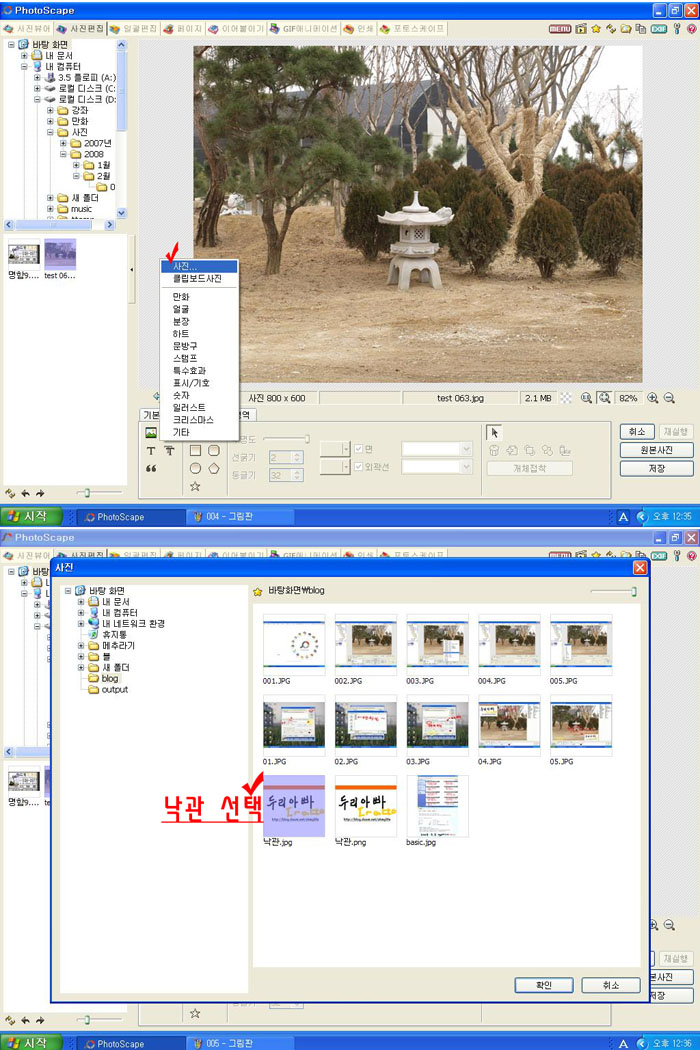Click the A language indicator in the upper system tray
This screenshot has width=700, height=1050.
point(623,516)
